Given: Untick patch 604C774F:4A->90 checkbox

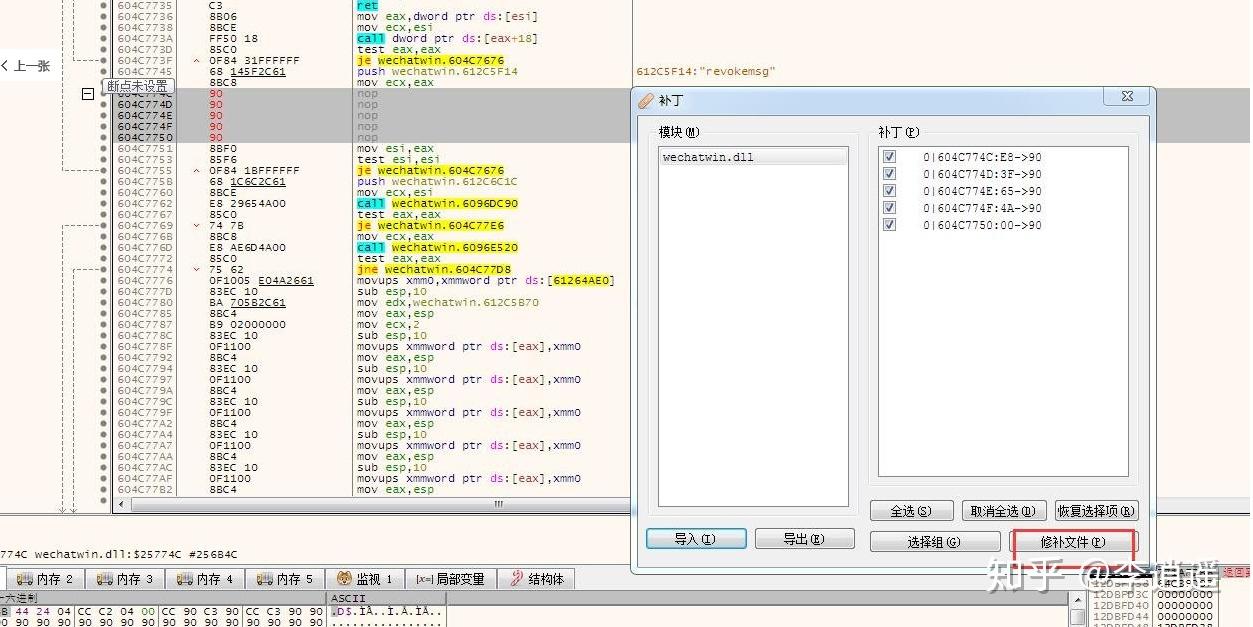Looking at the screenshot, I should [890, 208].
